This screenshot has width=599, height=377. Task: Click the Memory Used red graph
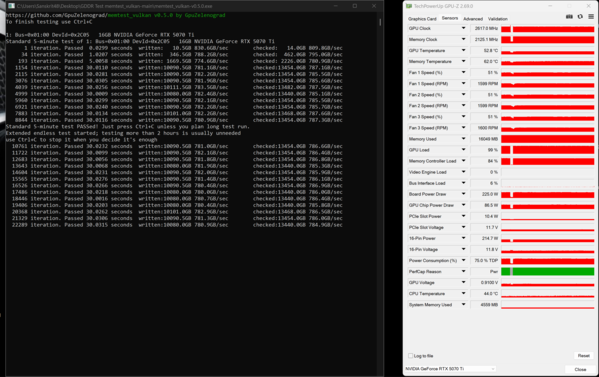[547, 139]
